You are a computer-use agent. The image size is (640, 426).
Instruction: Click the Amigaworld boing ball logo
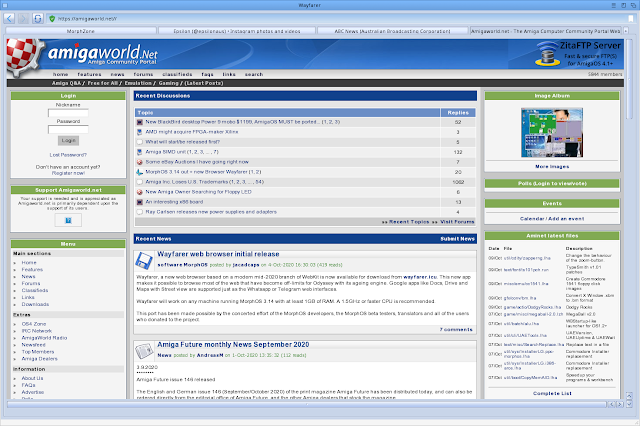point(23,56)
